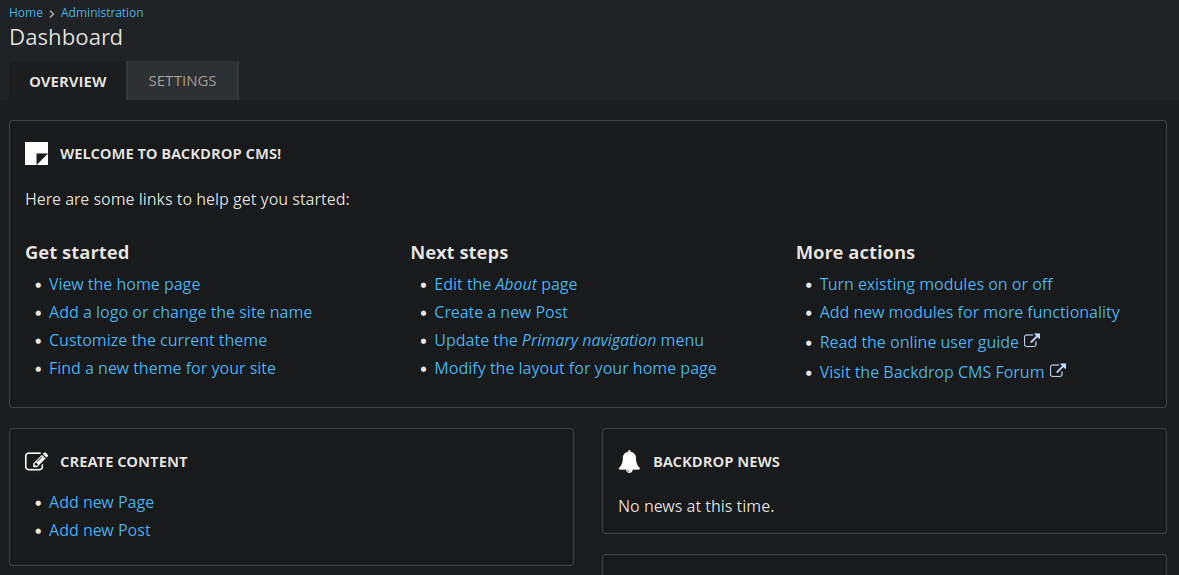Viewport: 1179px width, 575px height.
Task: Click Find a new theme for your site
Action: click(x=162, y=368)
